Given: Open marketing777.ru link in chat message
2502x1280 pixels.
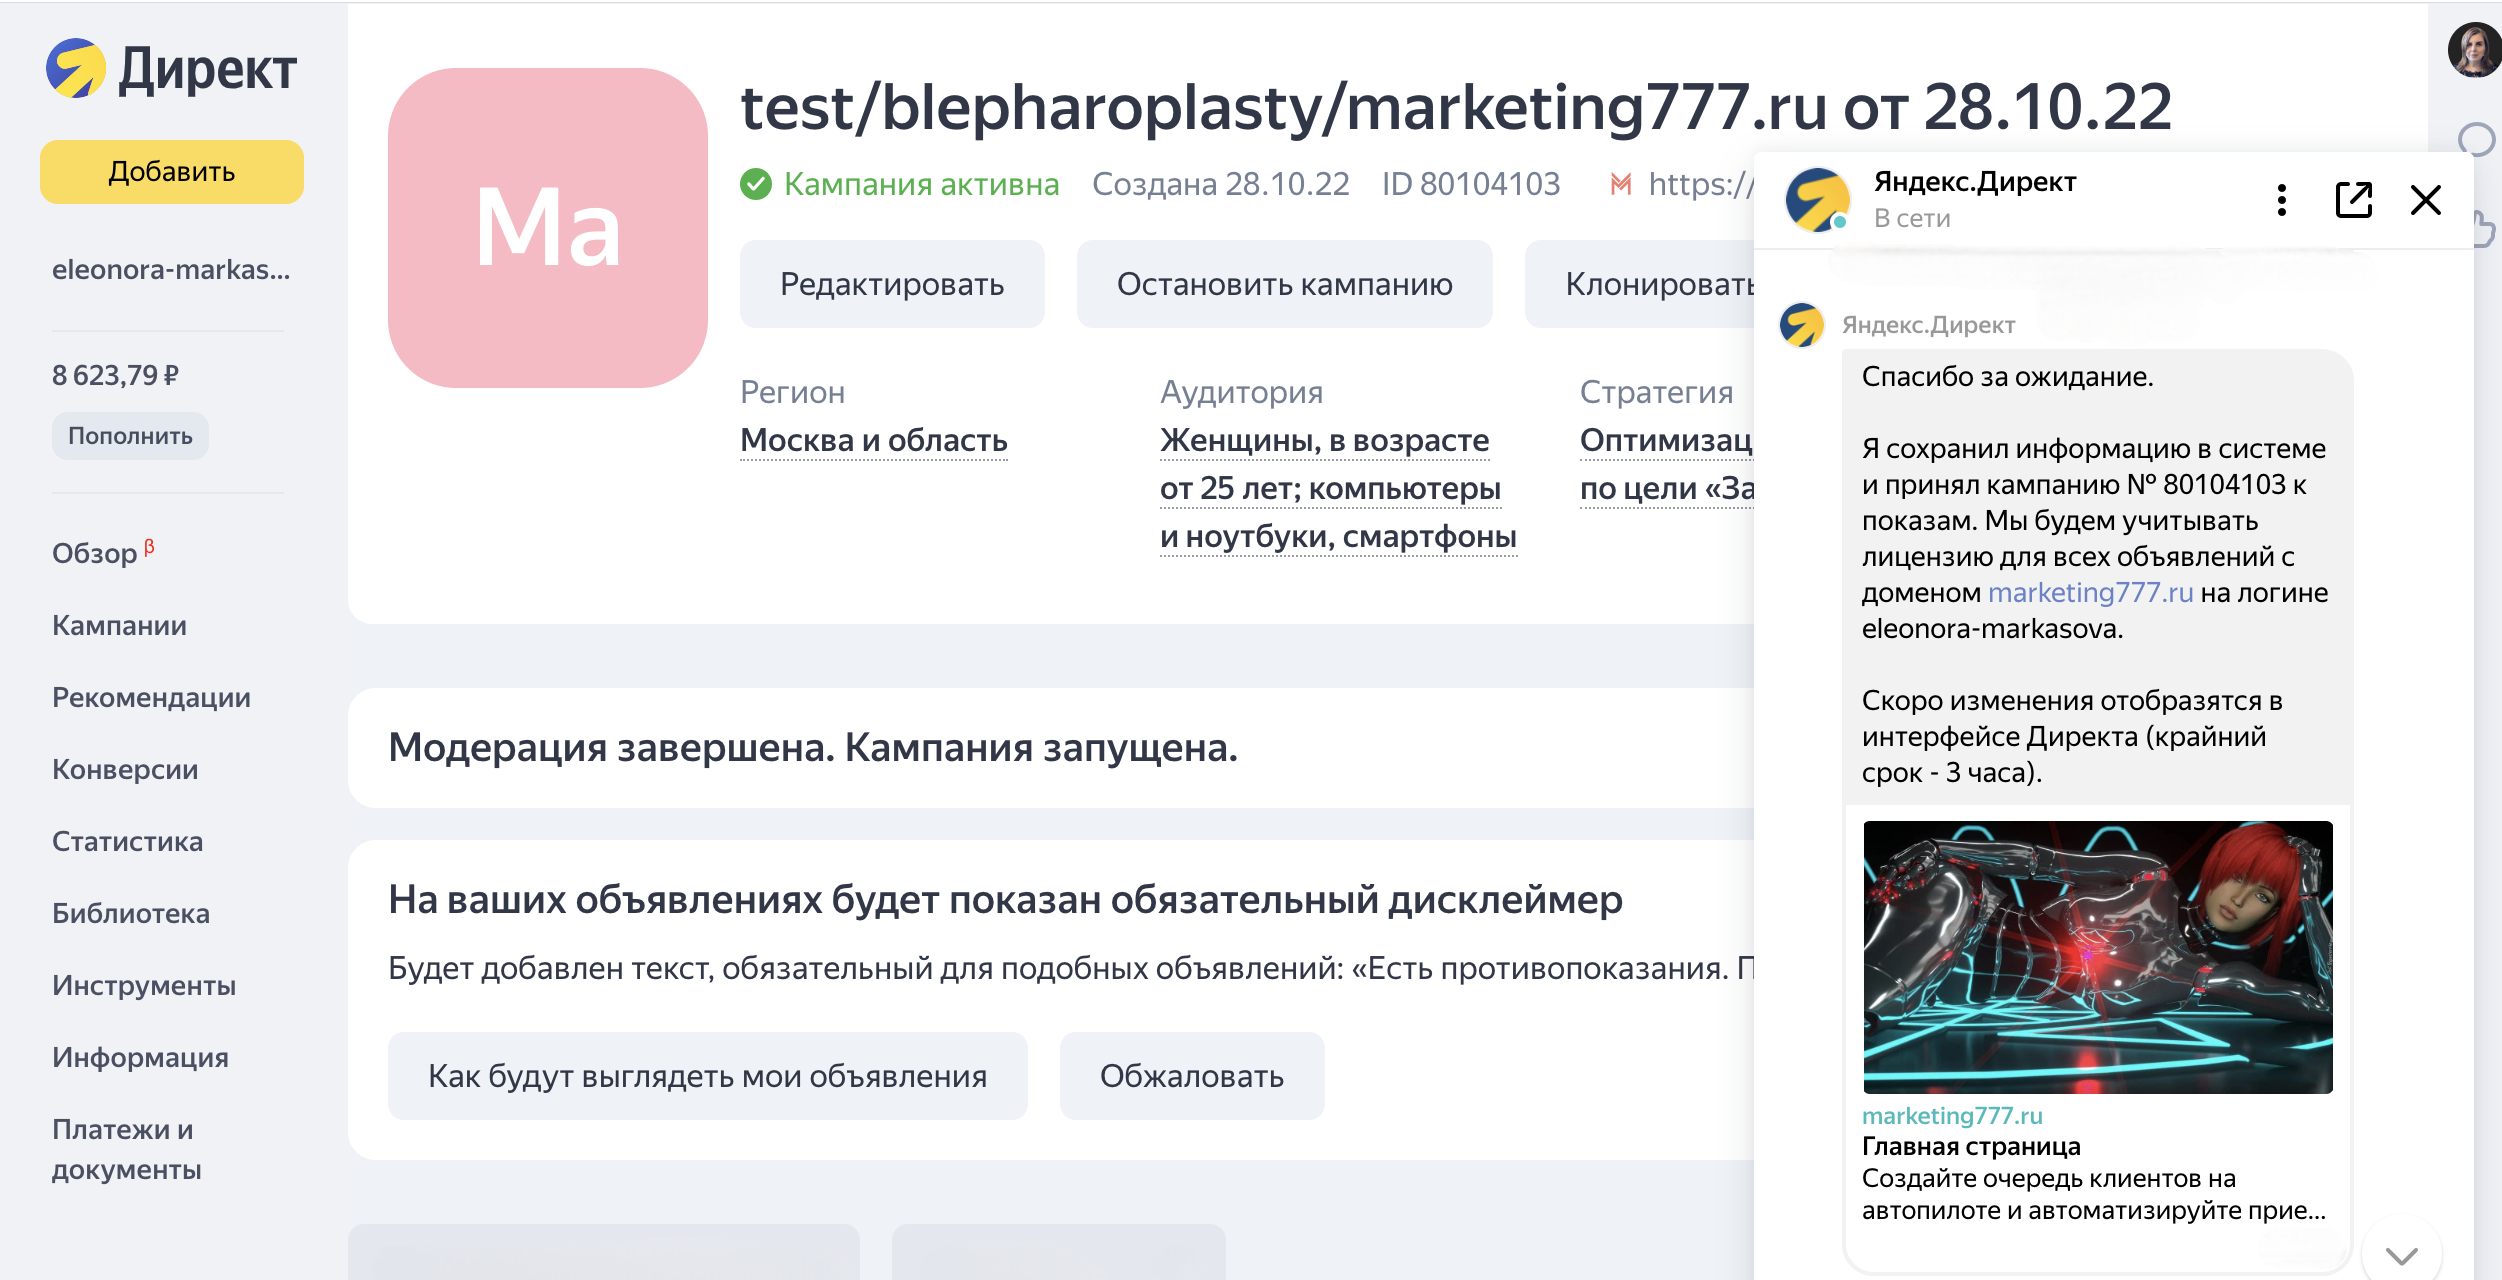Looking at the screenshot, I should (2090, 593).
